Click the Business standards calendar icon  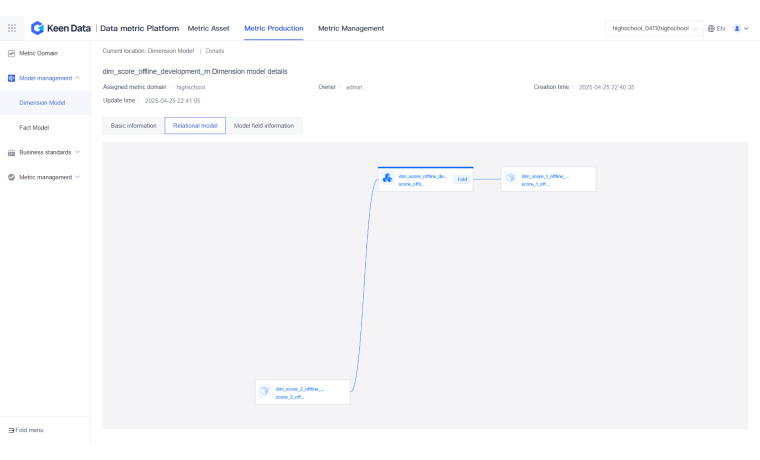(x=11, y=152)
